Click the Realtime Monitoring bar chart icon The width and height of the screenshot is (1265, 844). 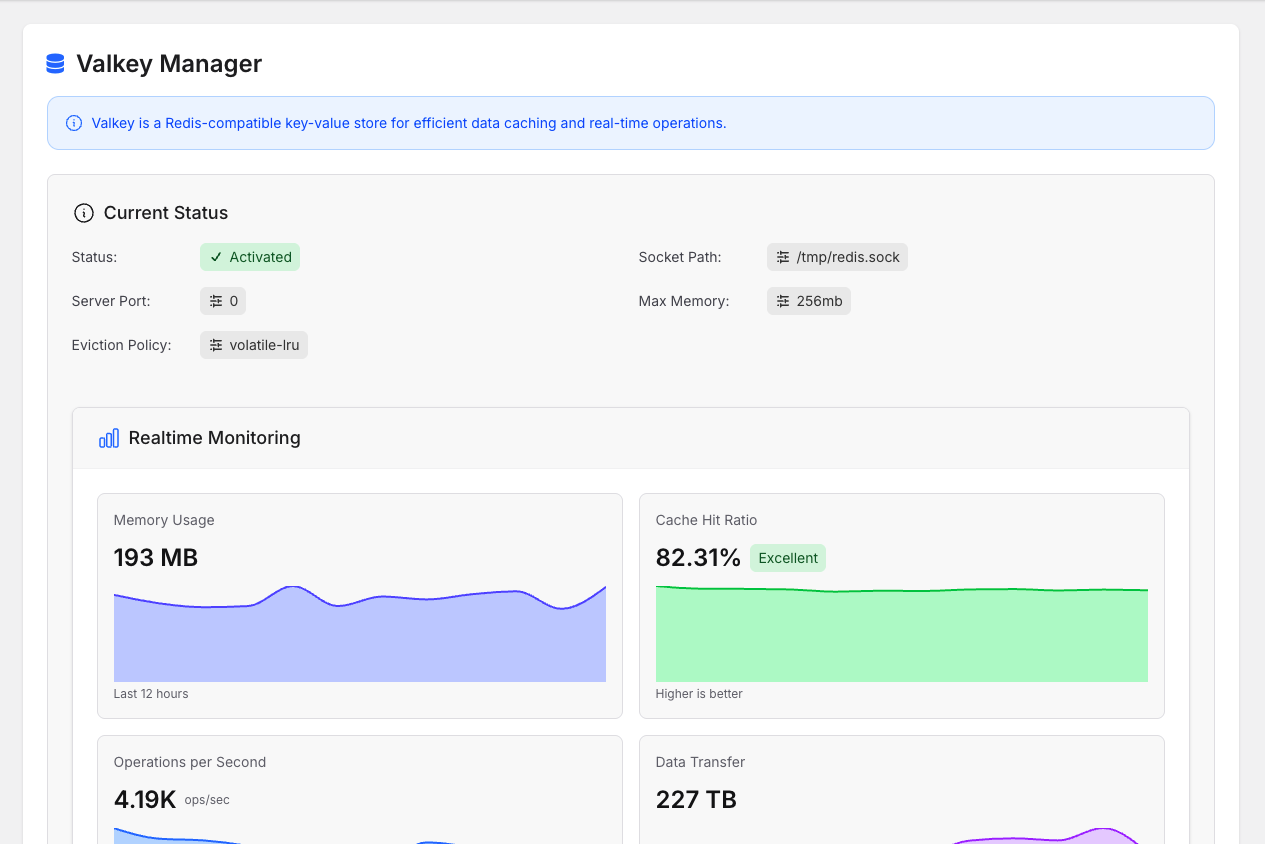(109, 438)
